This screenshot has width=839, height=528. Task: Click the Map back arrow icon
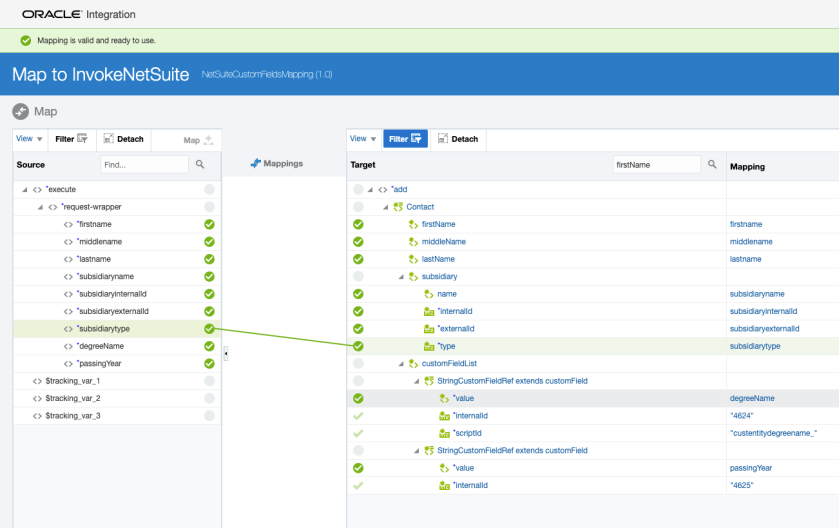click(20, 112)
